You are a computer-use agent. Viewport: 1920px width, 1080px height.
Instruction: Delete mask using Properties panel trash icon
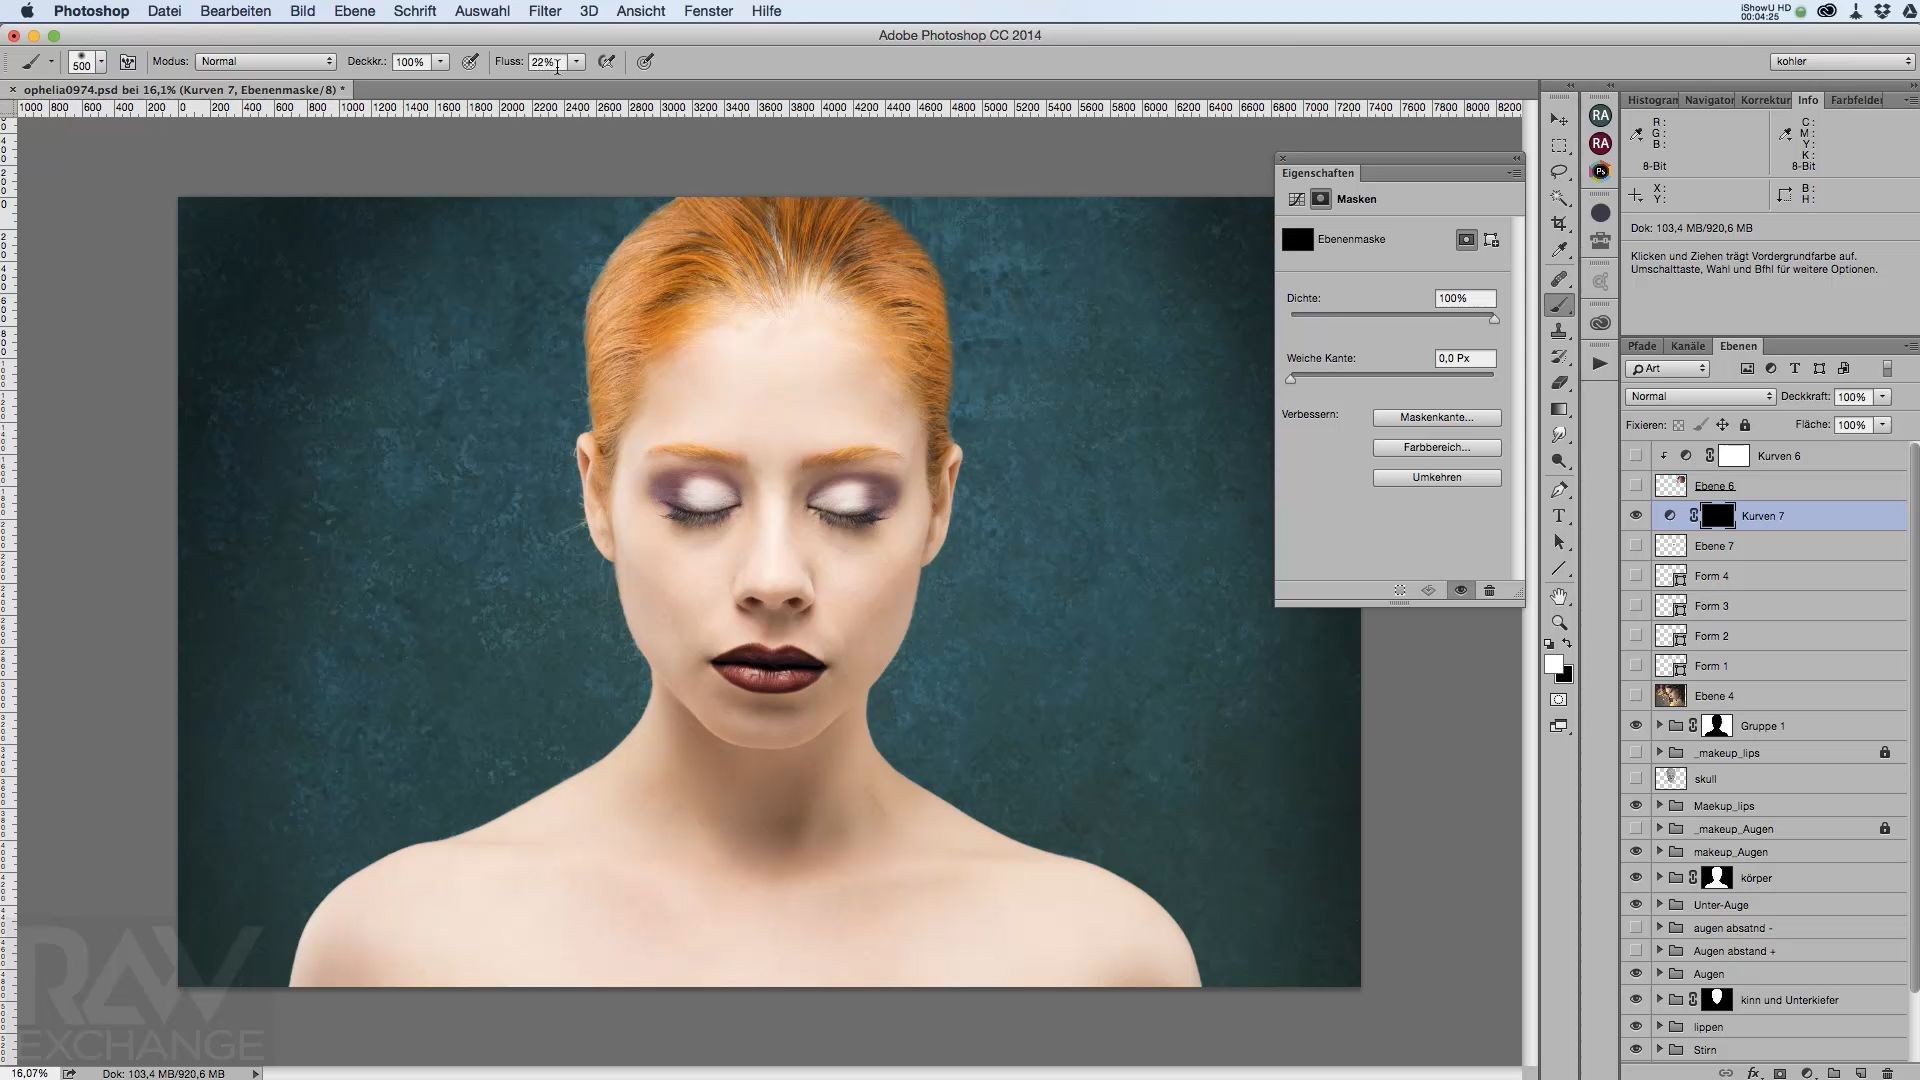click(x=1489, y=591)
